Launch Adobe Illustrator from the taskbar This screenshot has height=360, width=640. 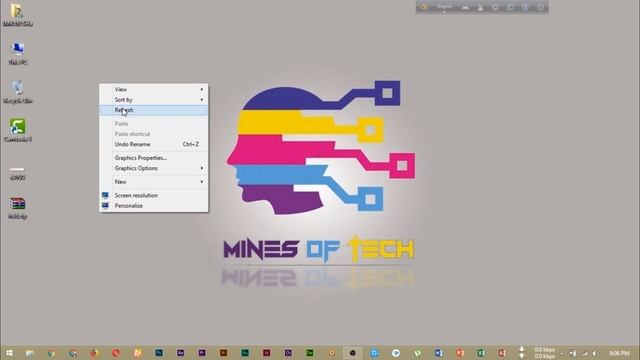pyautogui.click(x=223, y=353)
